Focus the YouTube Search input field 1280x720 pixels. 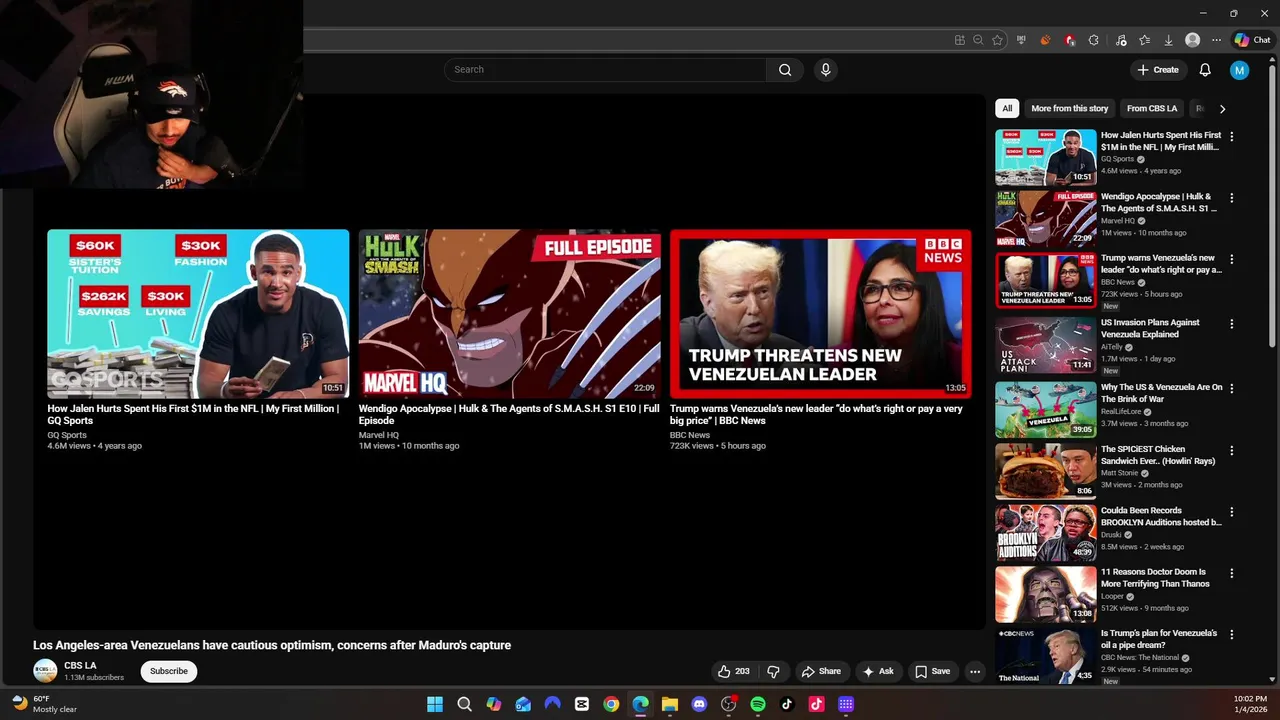(x=605, y=70)
